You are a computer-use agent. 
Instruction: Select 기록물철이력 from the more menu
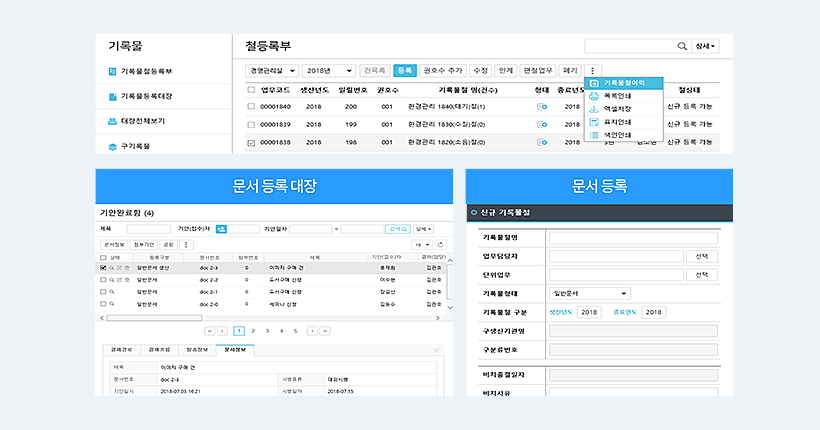tap(624, 83)
